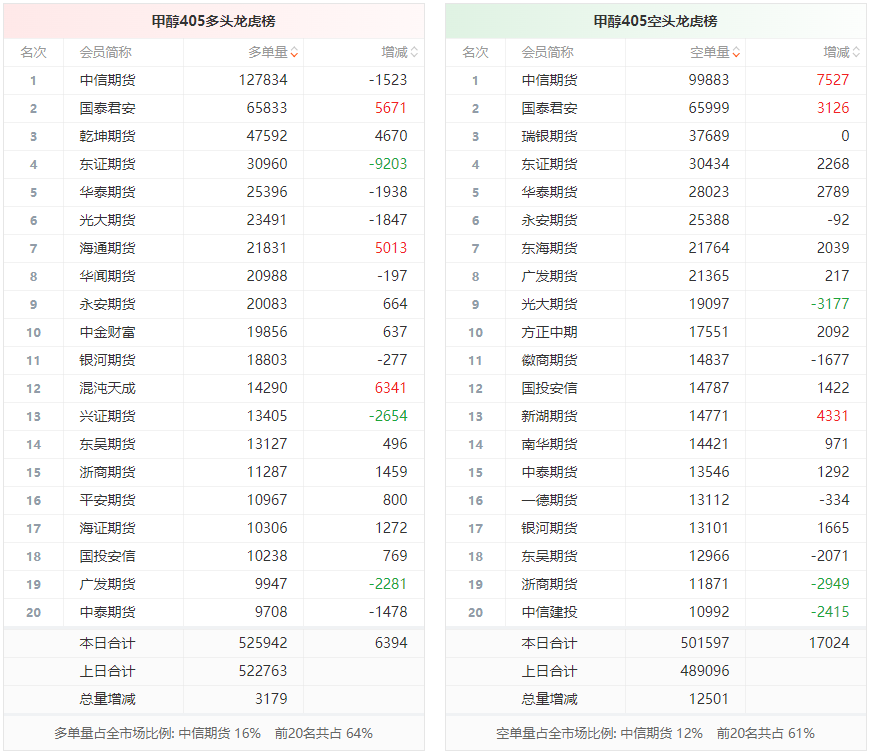This screenshot has width=869, height=754.
Task: Select 混沌天成 row name
Action: point(107,388)
